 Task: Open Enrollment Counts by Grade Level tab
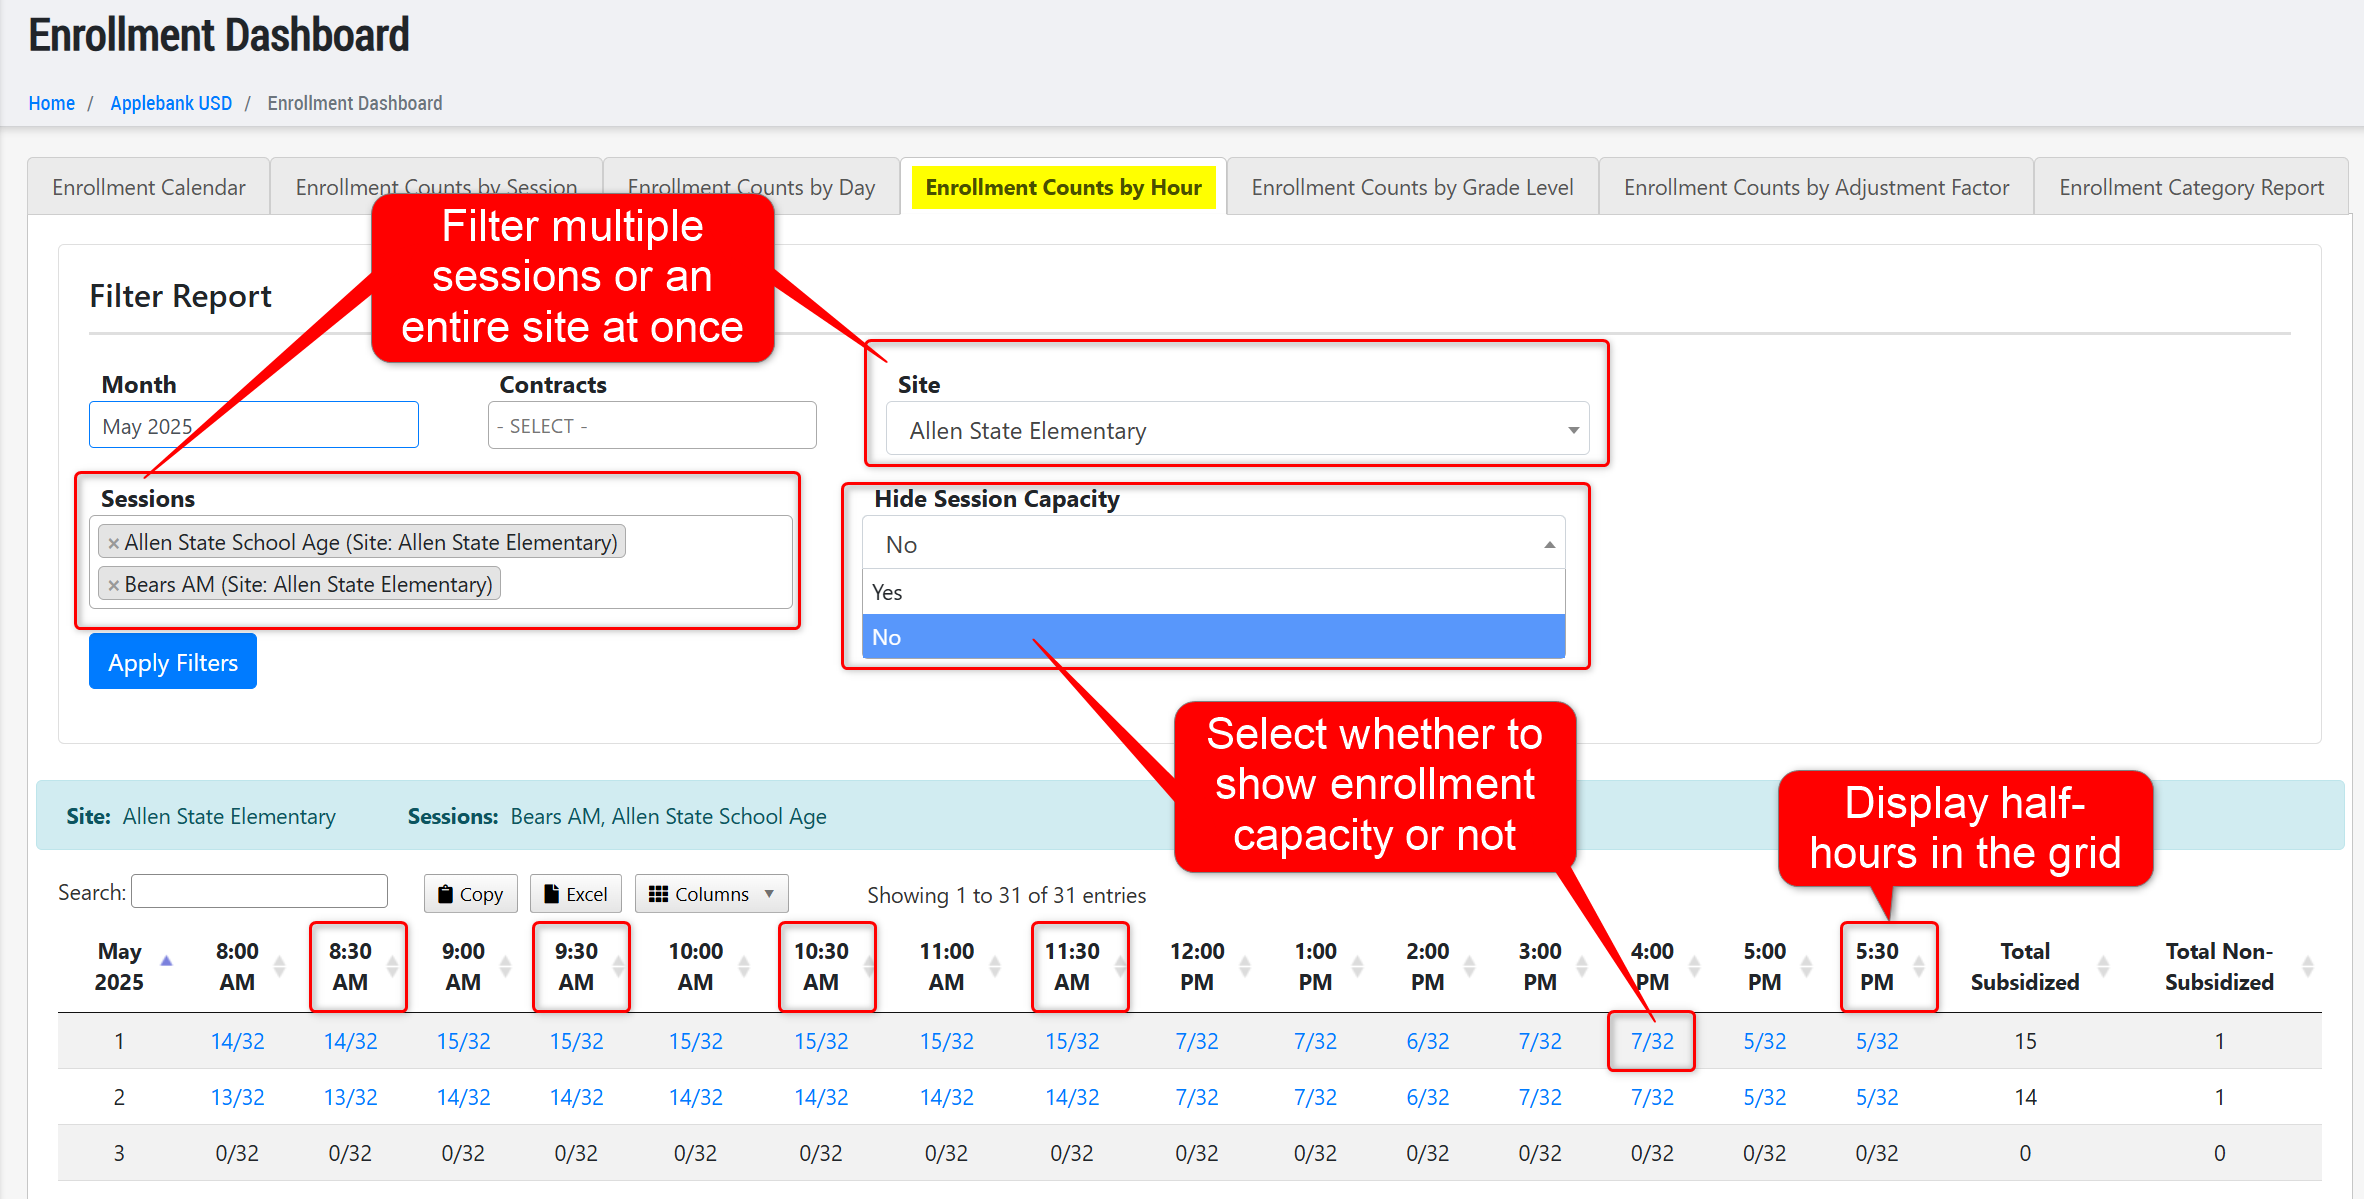(1412, 187)
